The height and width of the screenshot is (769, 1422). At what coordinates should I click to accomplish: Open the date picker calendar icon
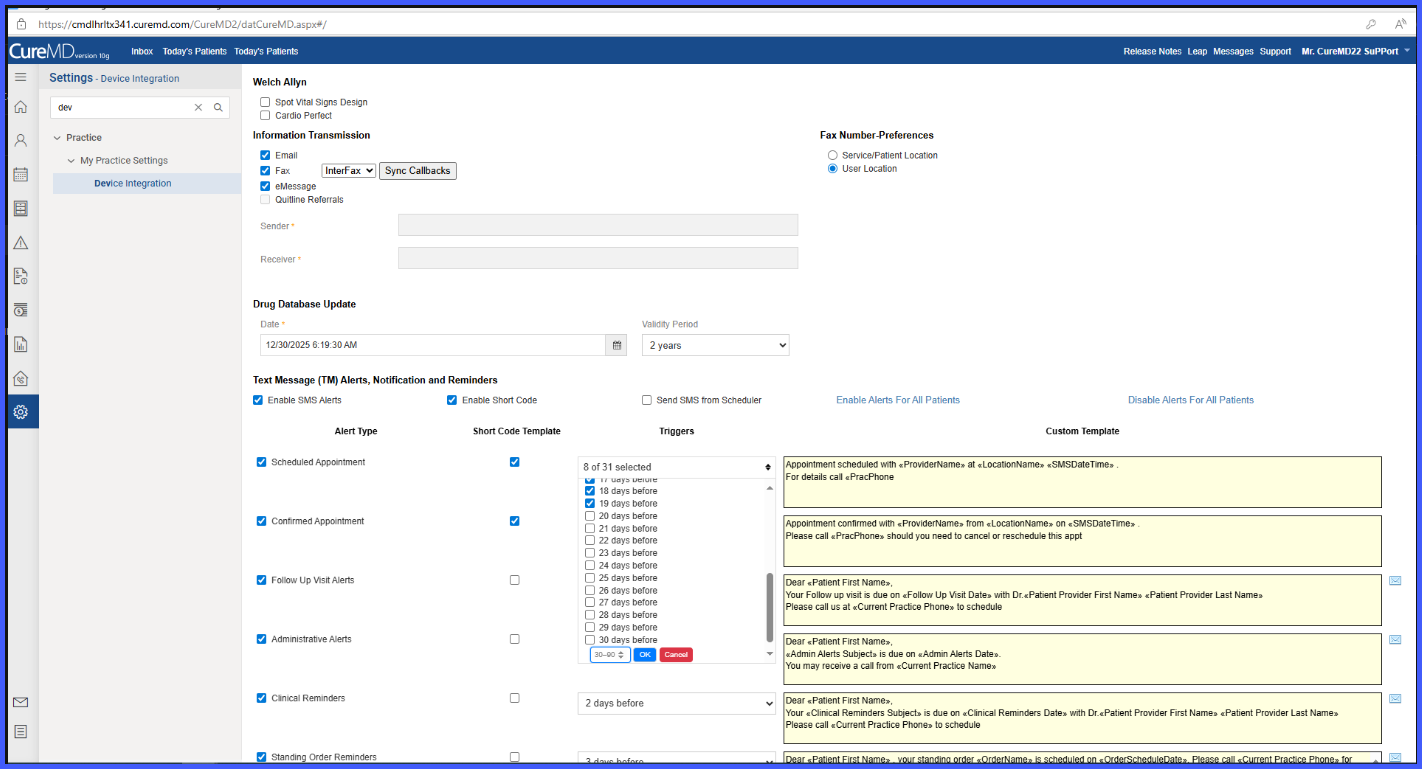tap(618, 345)
